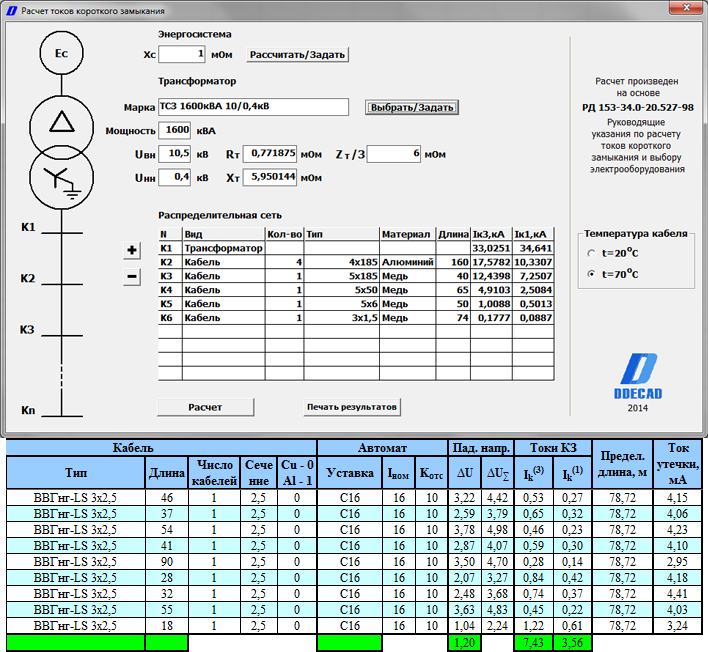Image resolution: width=708 pixels, height=652 pixels.
Task: Click Печать результатов to print results
Action: click(353, 407)
